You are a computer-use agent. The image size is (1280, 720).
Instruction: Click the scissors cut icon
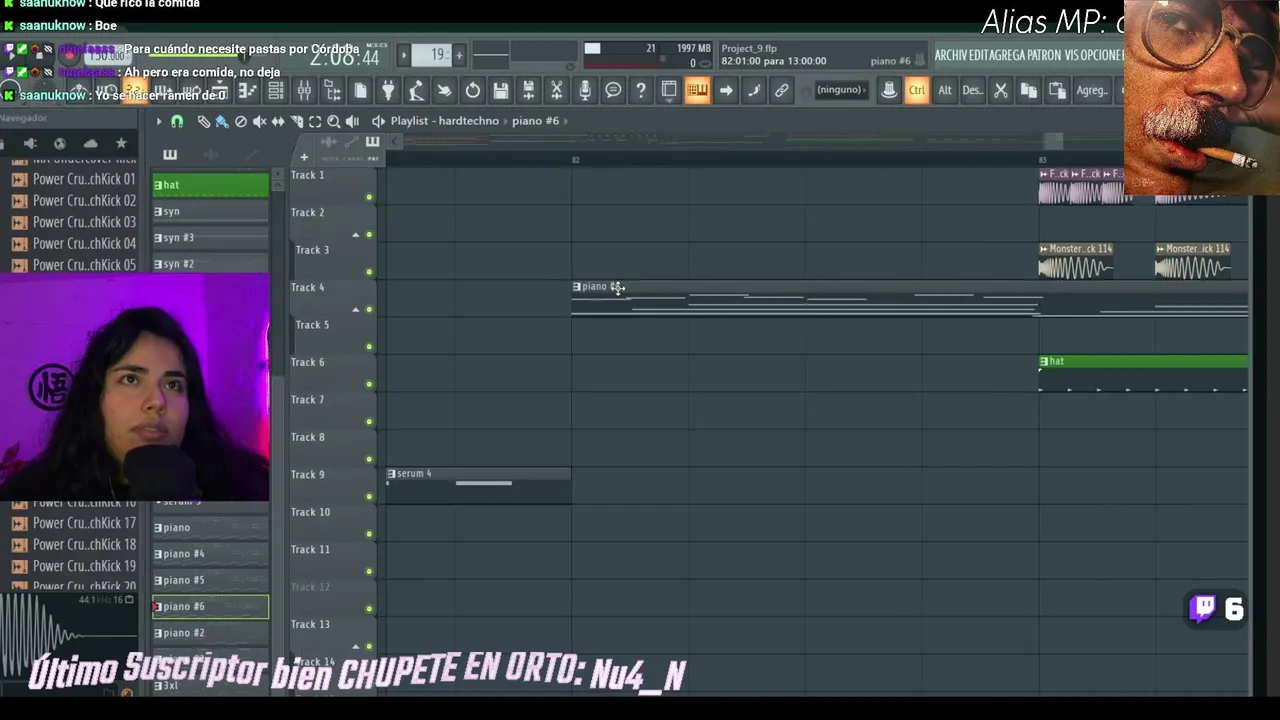click(x=1000, y=91)
